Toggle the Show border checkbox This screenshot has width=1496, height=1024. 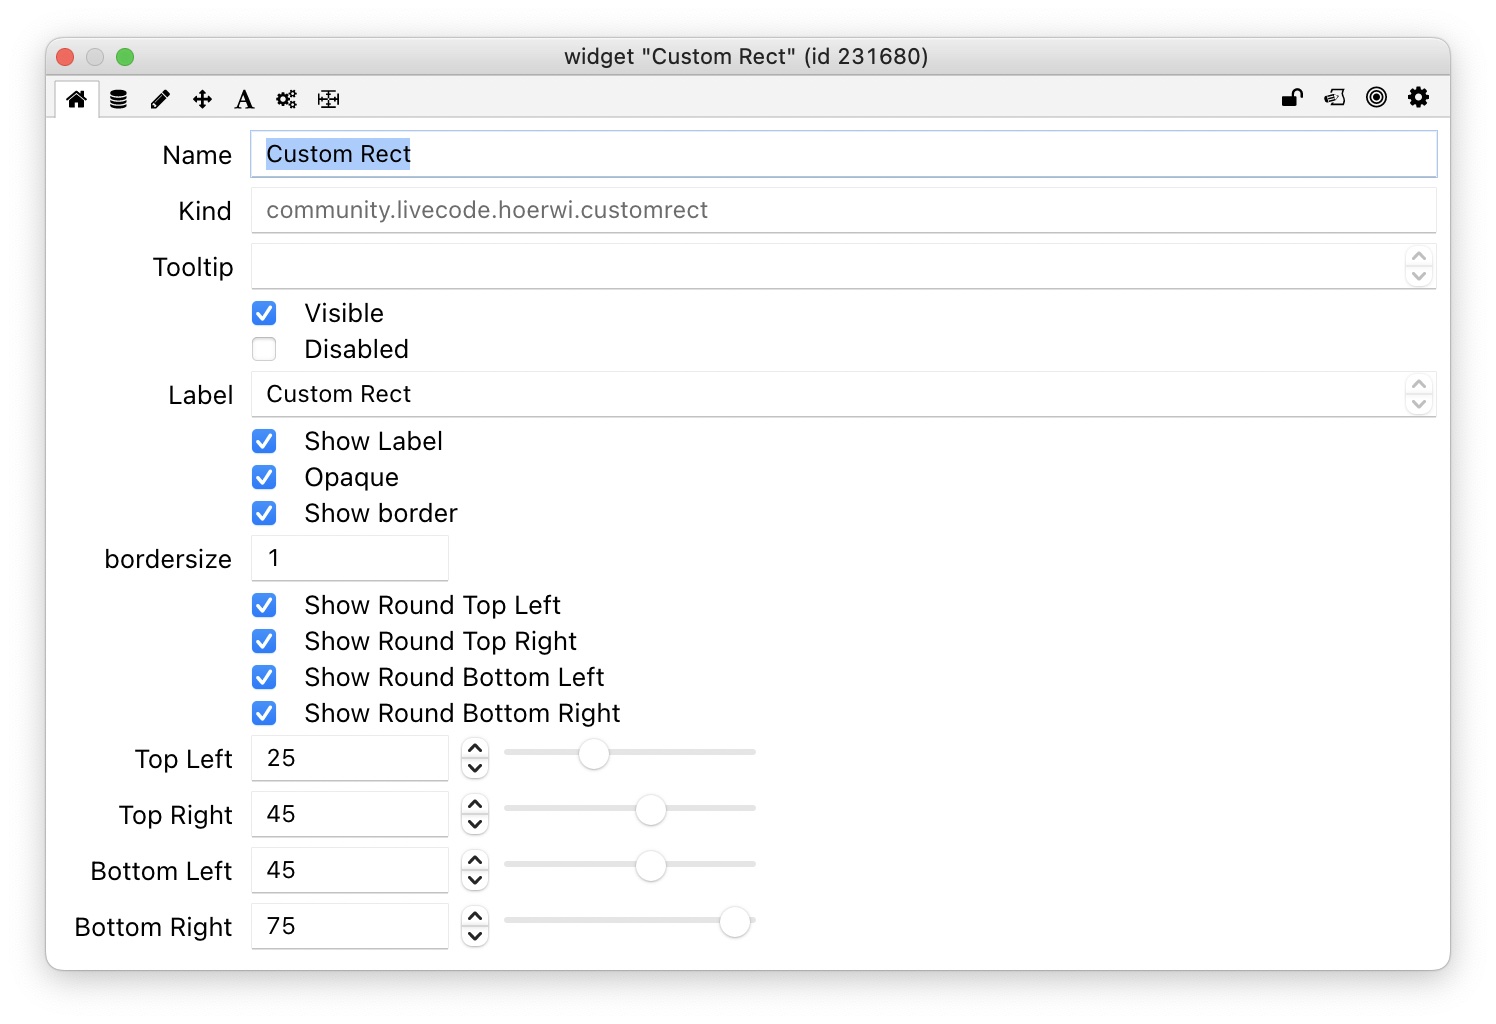264,513
